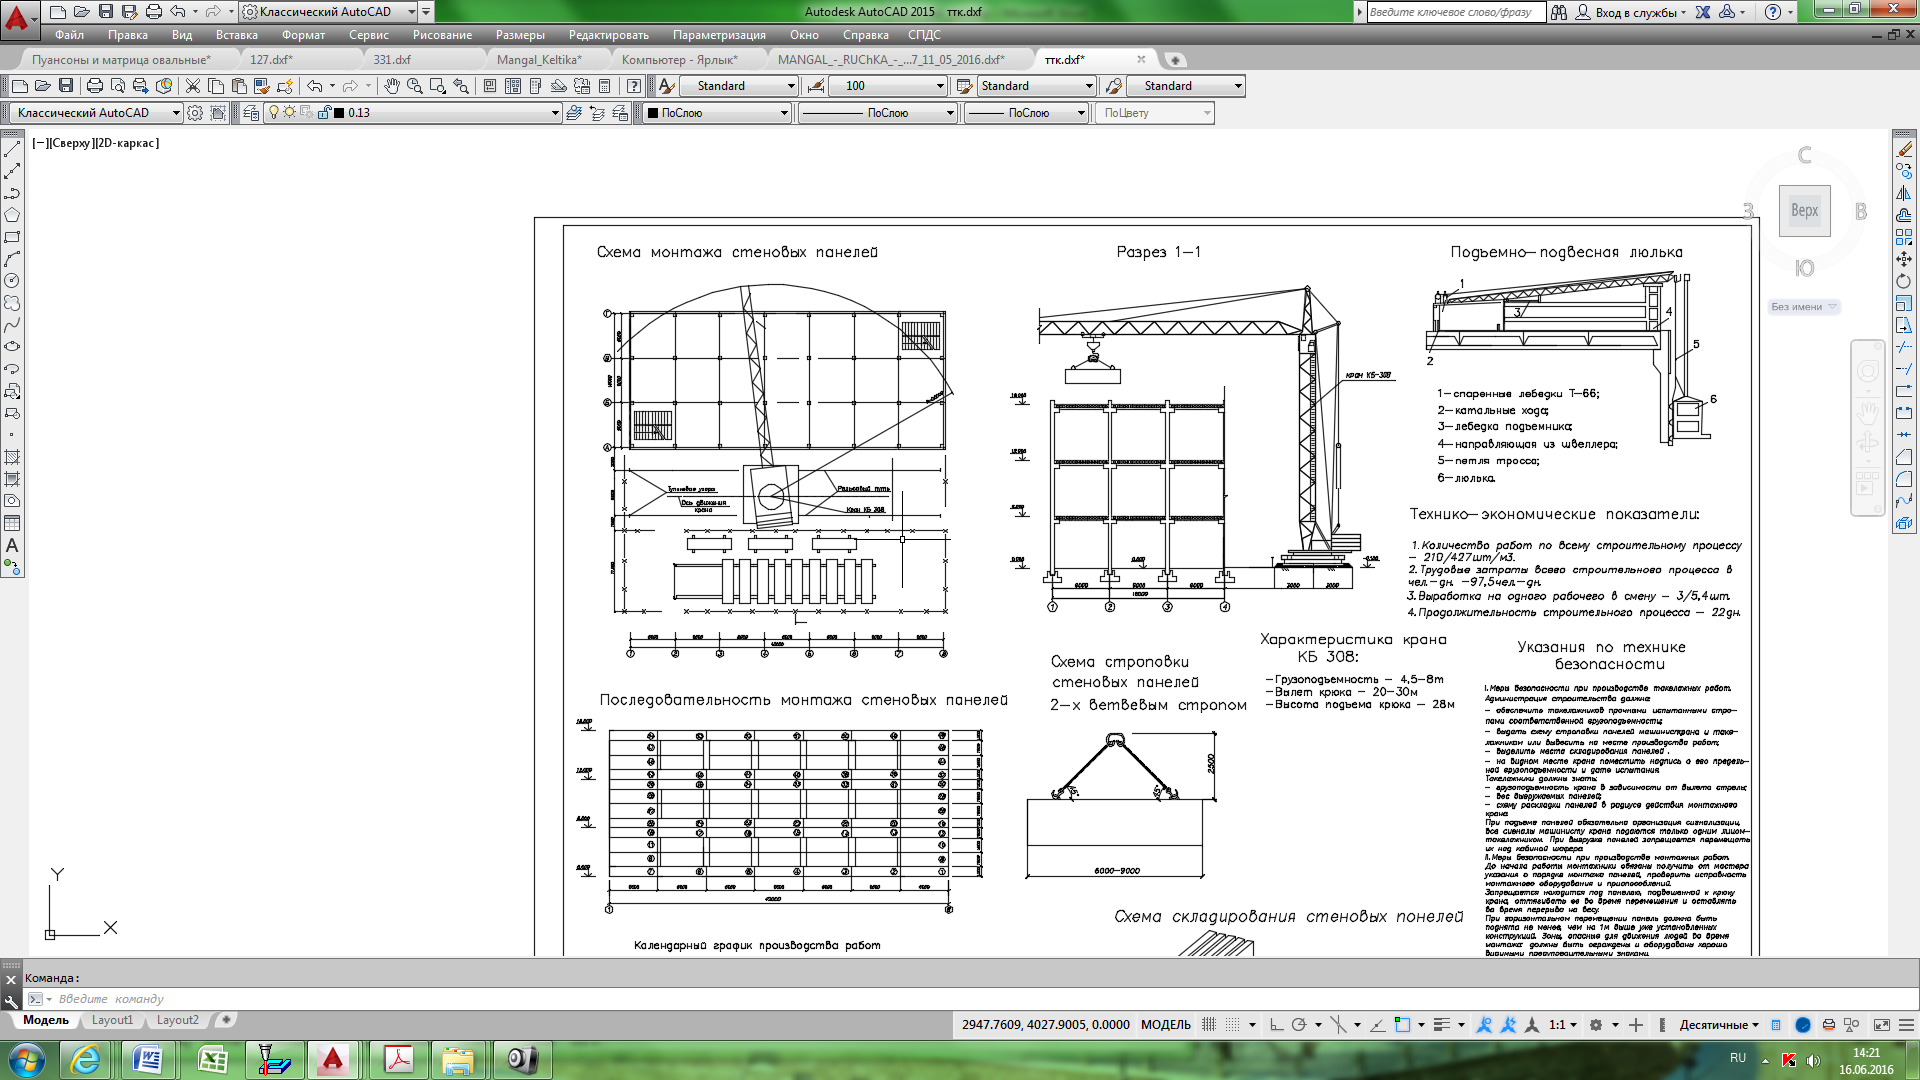Open the Без имени UCS menu
This screenshot has height=1080, width=1920.
1803,307
